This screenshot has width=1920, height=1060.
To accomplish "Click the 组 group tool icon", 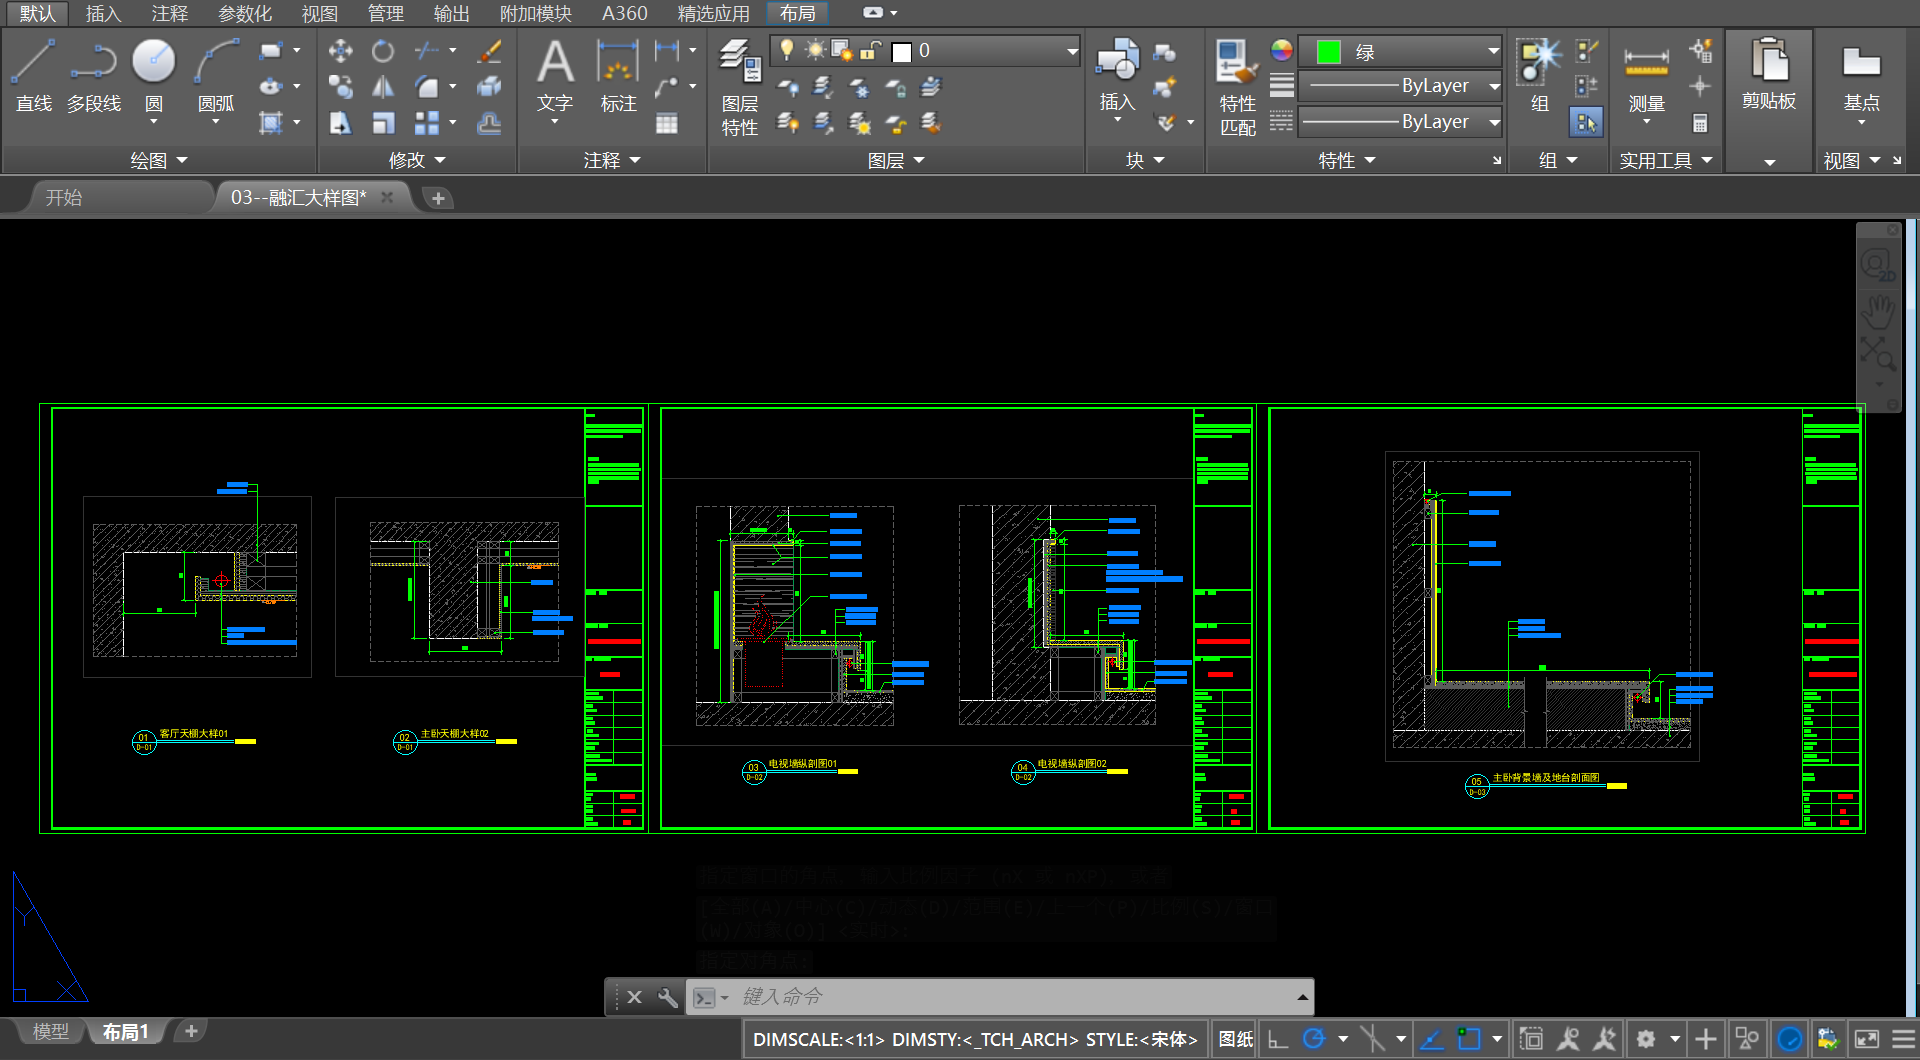I will (x=1540, y=62).
